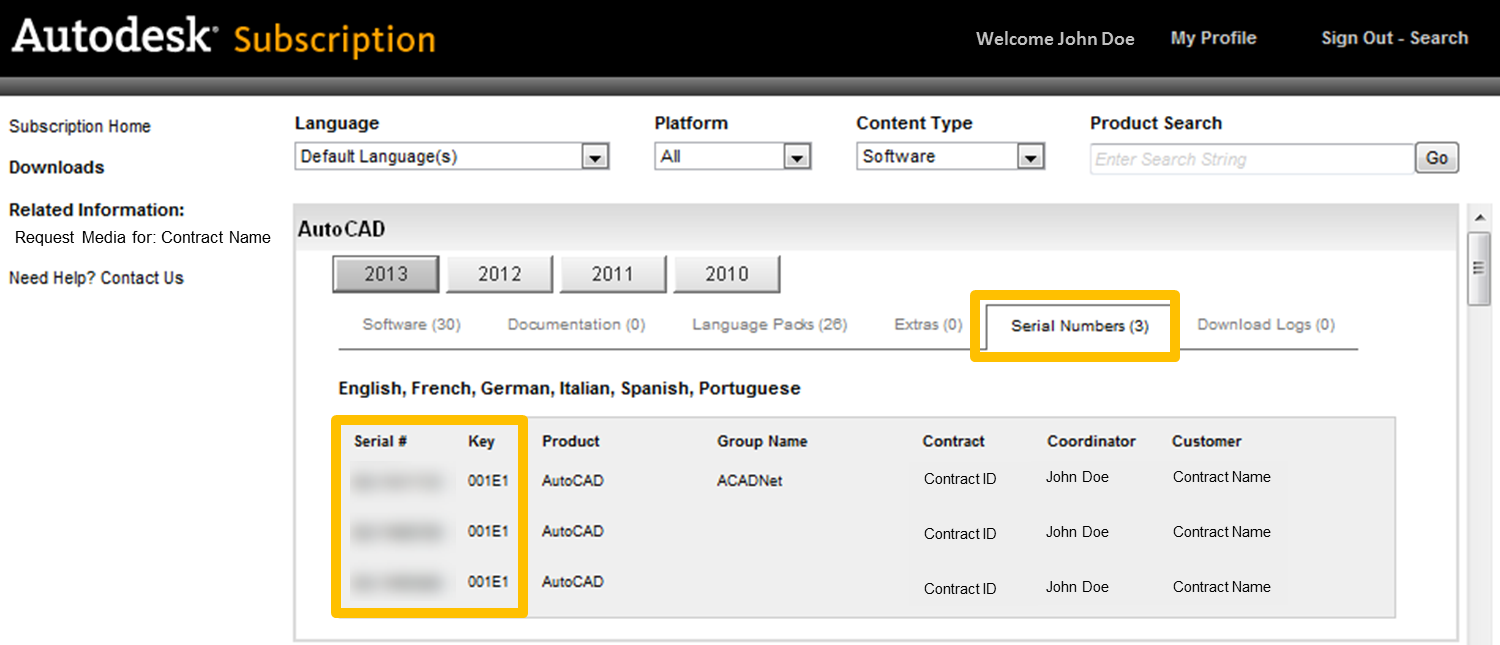Open the Downloads section

coord(56,168)
